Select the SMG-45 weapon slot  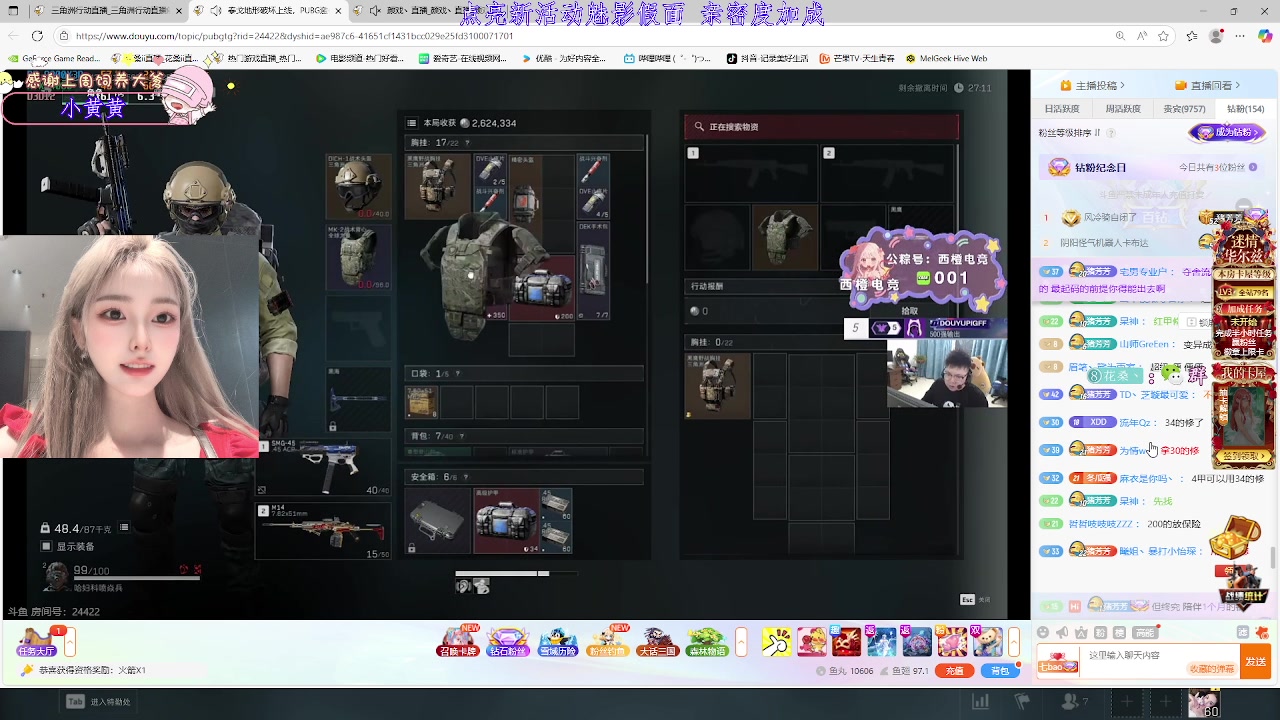click(x=323, y=468)
